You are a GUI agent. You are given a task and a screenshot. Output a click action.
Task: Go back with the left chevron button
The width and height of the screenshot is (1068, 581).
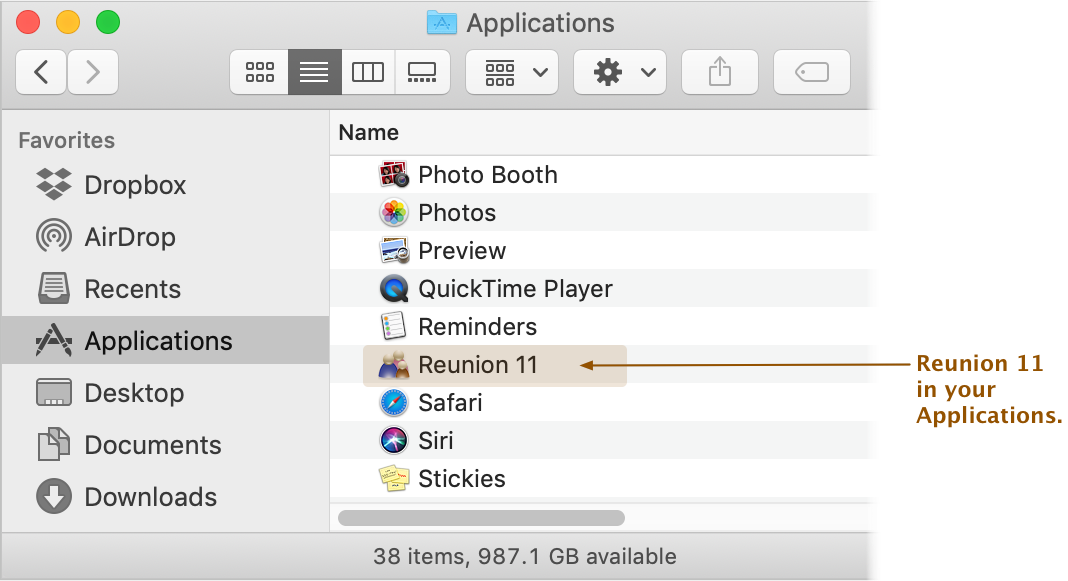pos(41,72)
